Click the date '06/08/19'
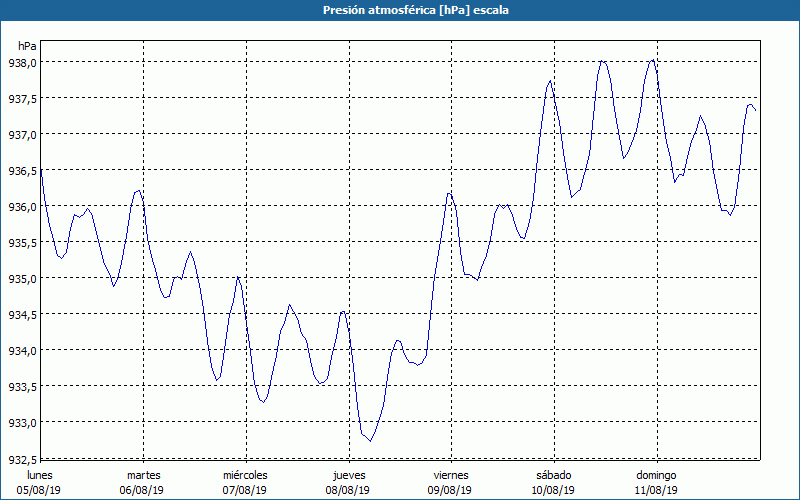 pos(141,490)
